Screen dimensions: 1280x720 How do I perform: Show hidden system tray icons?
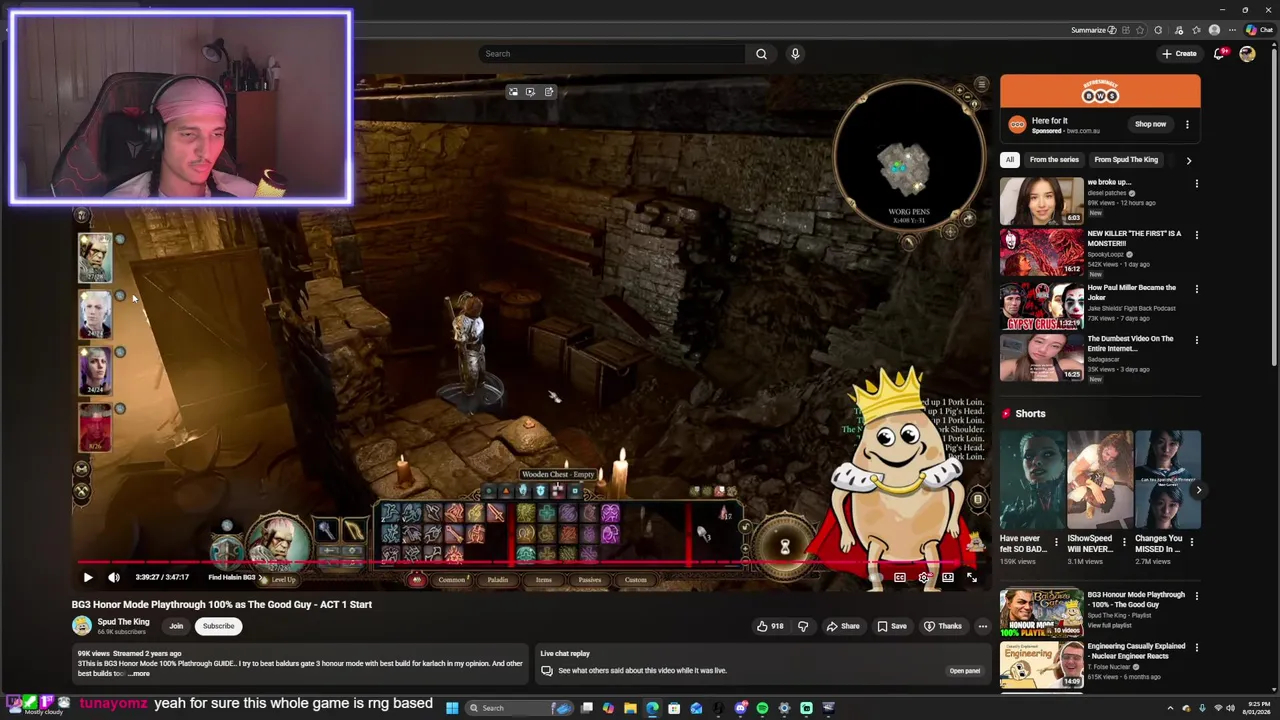1170,708
